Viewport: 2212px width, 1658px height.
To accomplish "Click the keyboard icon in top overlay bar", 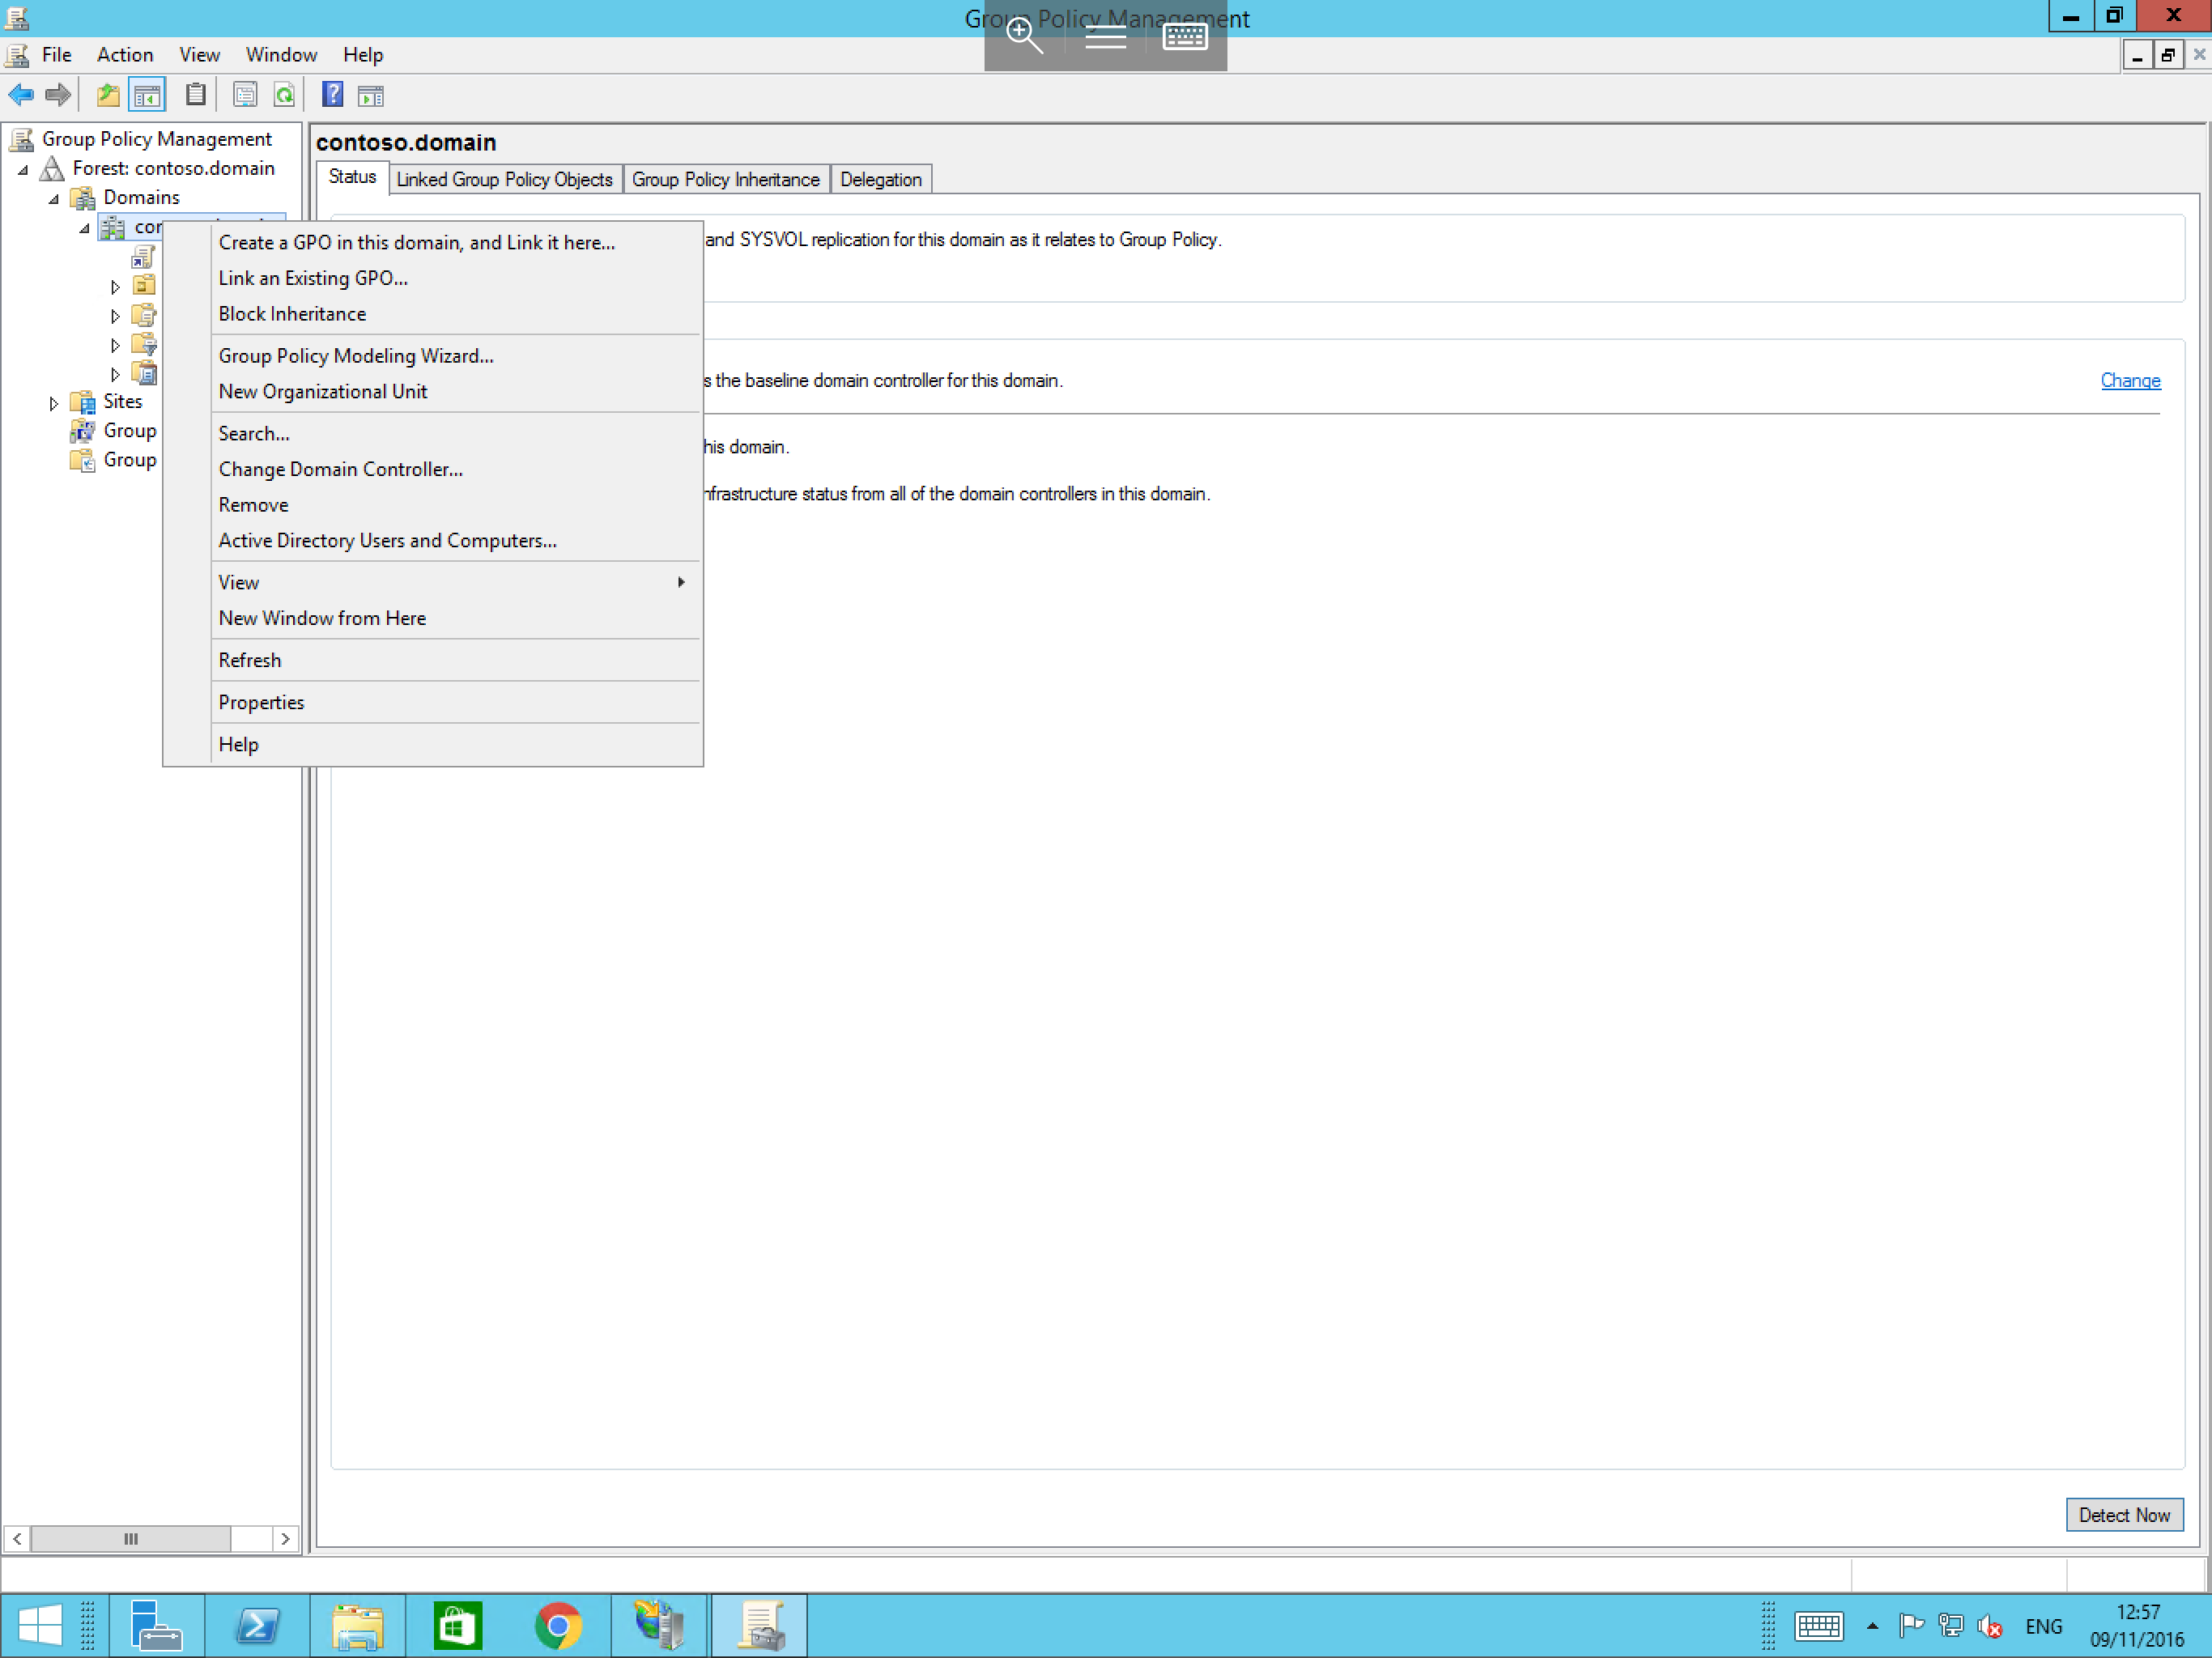I will [1185, 37].
